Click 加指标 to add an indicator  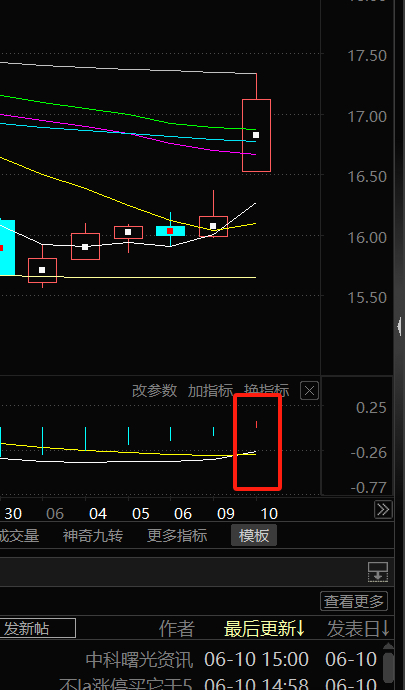pyautogui.click(x=210, y=390)
